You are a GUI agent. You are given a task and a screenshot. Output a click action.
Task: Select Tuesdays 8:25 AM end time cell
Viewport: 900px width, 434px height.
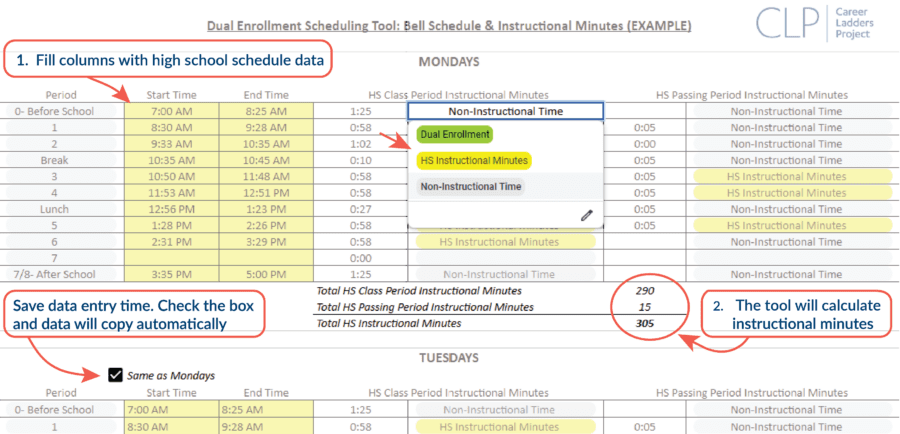[266, 410]
